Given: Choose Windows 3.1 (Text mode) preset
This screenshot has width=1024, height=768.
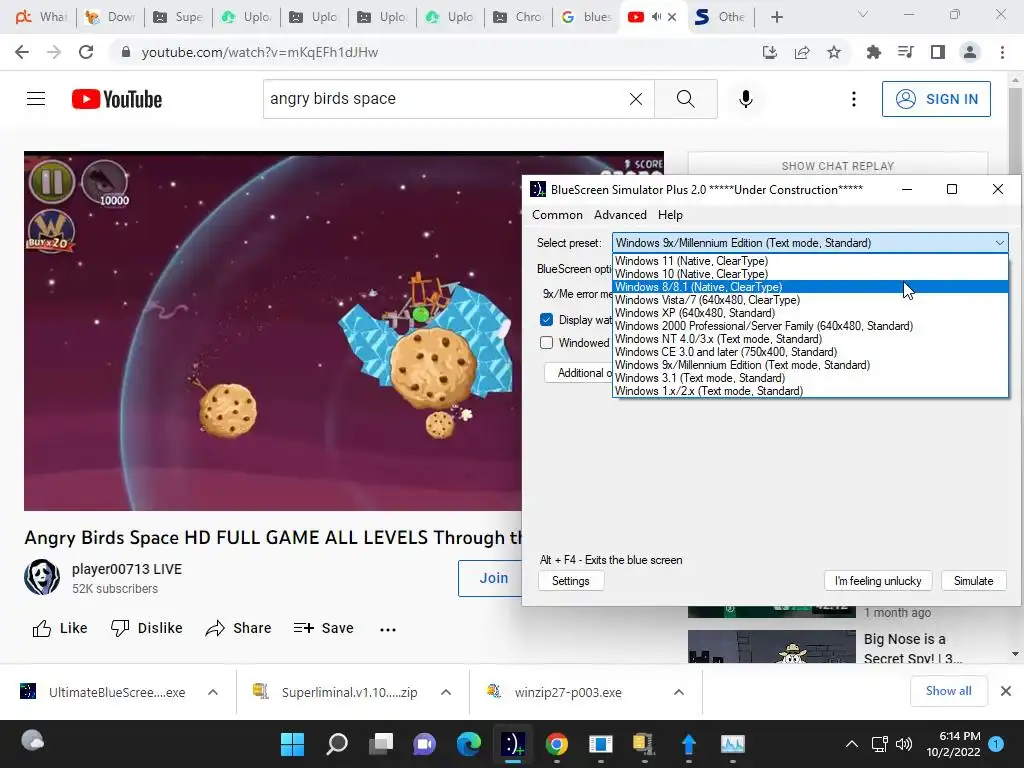Looking at the screenshot, I should coord(810,378).
